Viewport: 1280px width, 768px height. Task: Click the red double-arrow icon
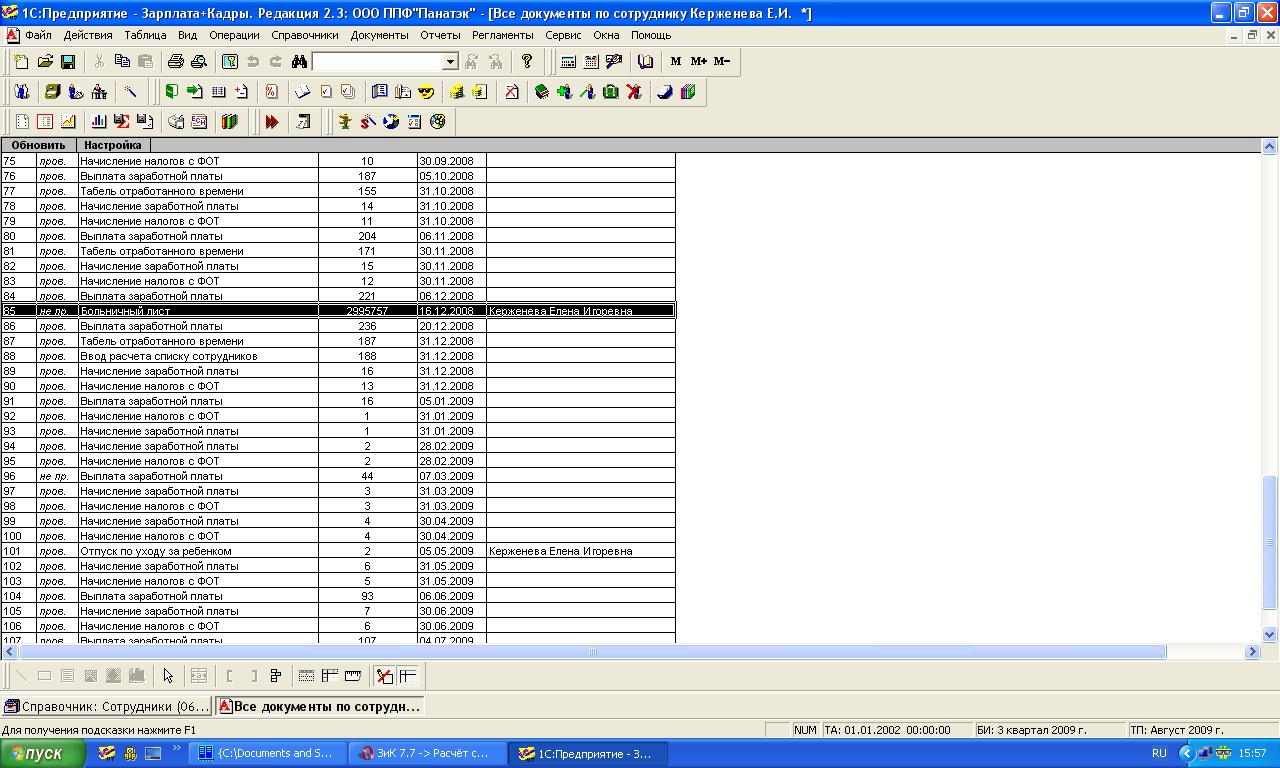tap(272, 122)
